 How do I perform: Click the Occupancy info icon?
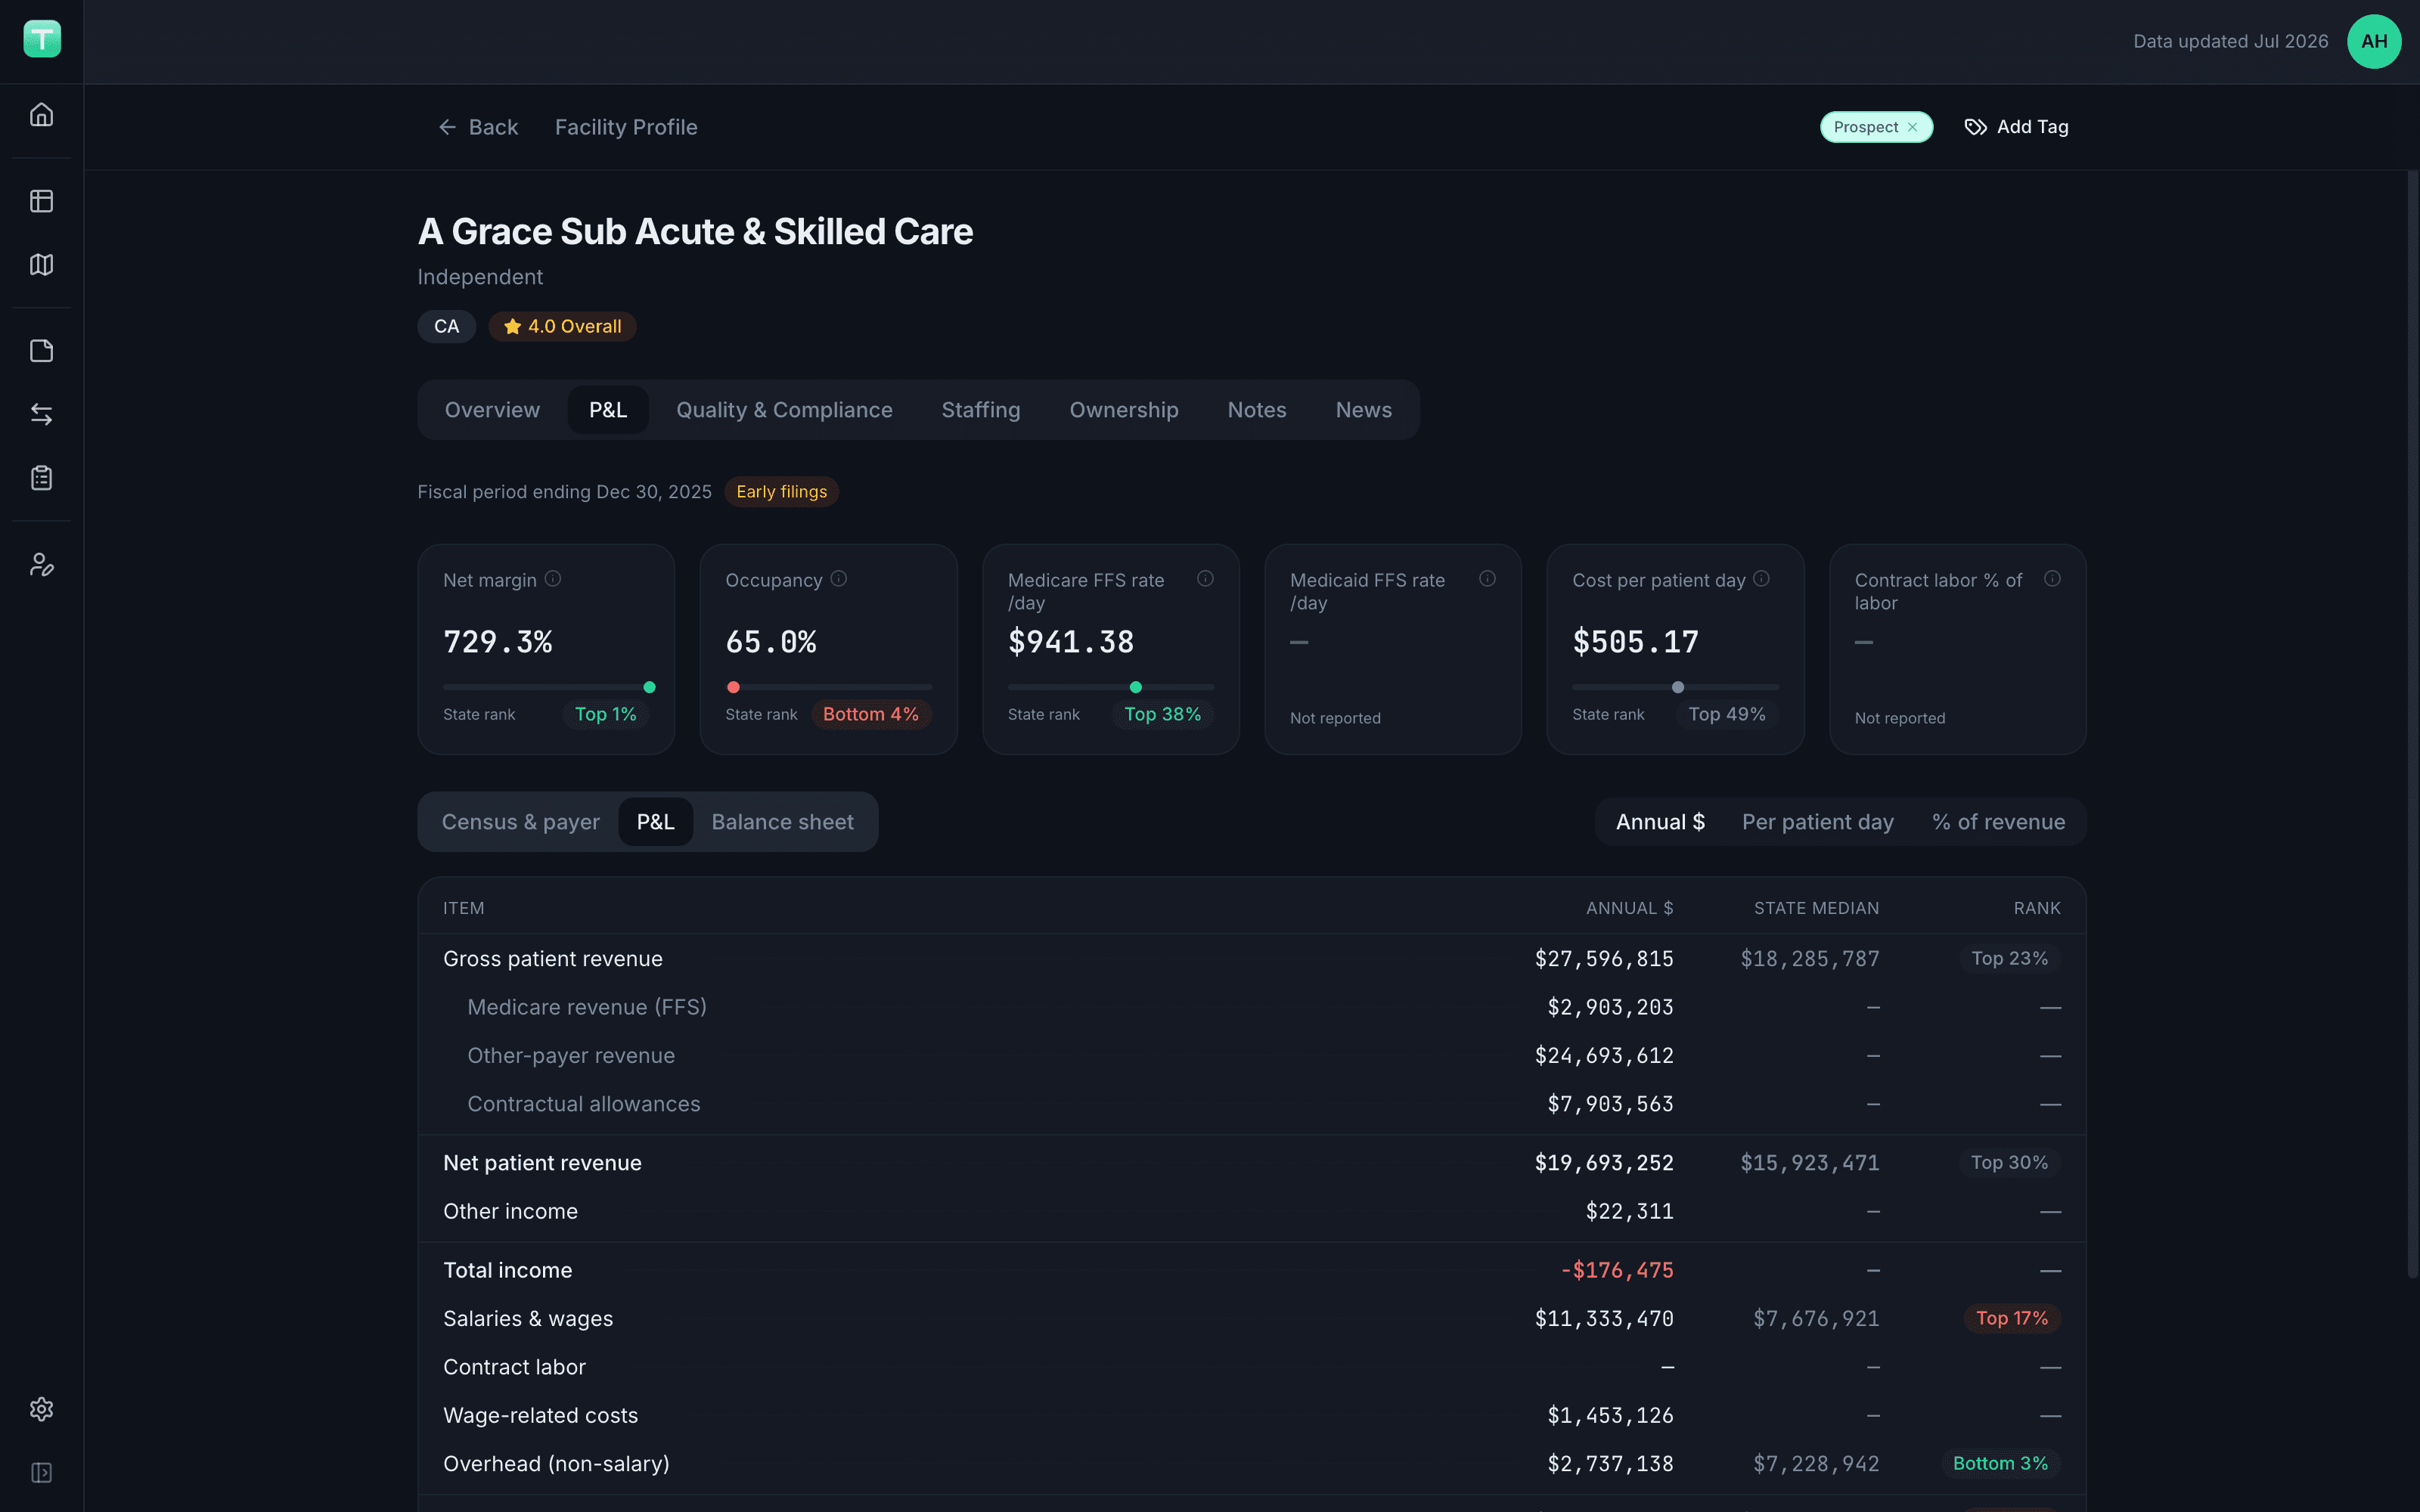click(x=839, y=579)
